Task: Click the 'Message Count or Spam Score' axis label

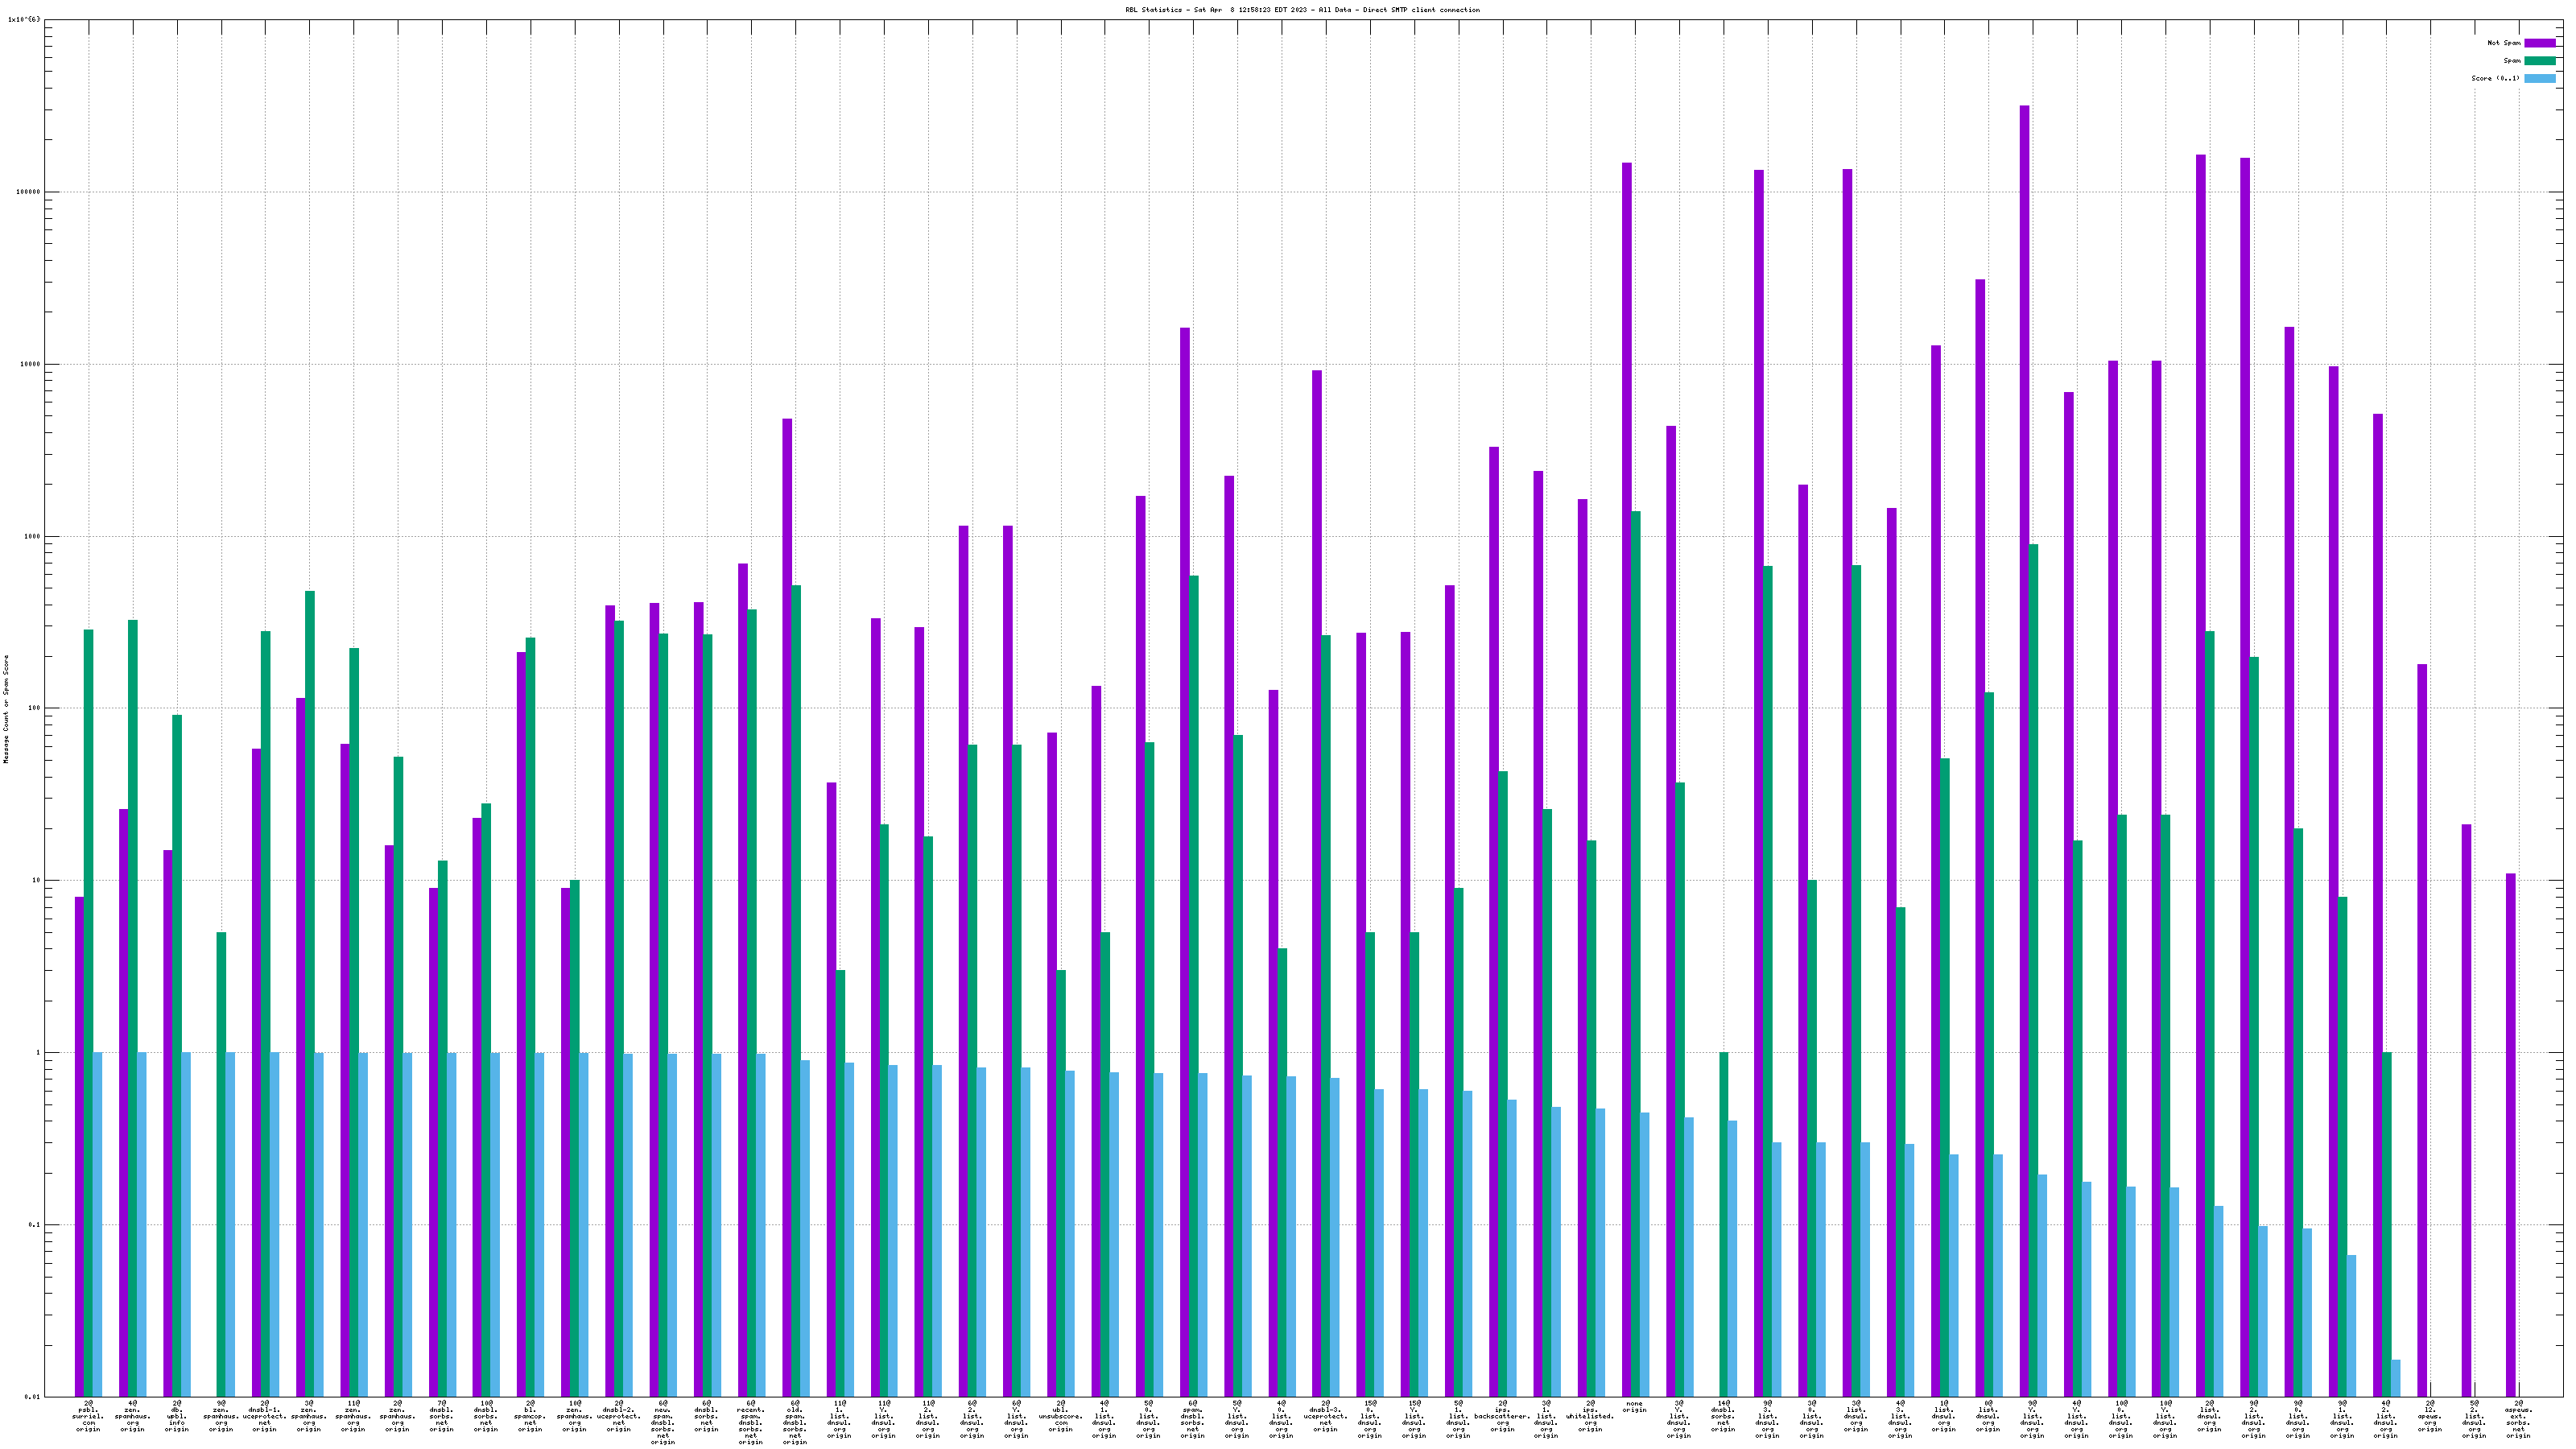Action: tap(6, 709)
